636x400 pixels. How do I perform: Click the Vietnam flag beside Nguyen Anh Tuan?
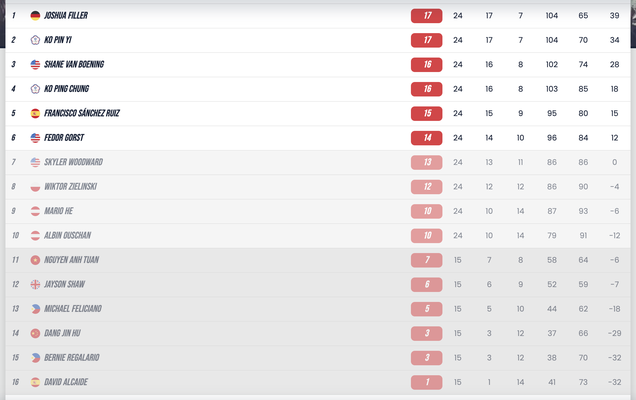click(x=36, y=260)
